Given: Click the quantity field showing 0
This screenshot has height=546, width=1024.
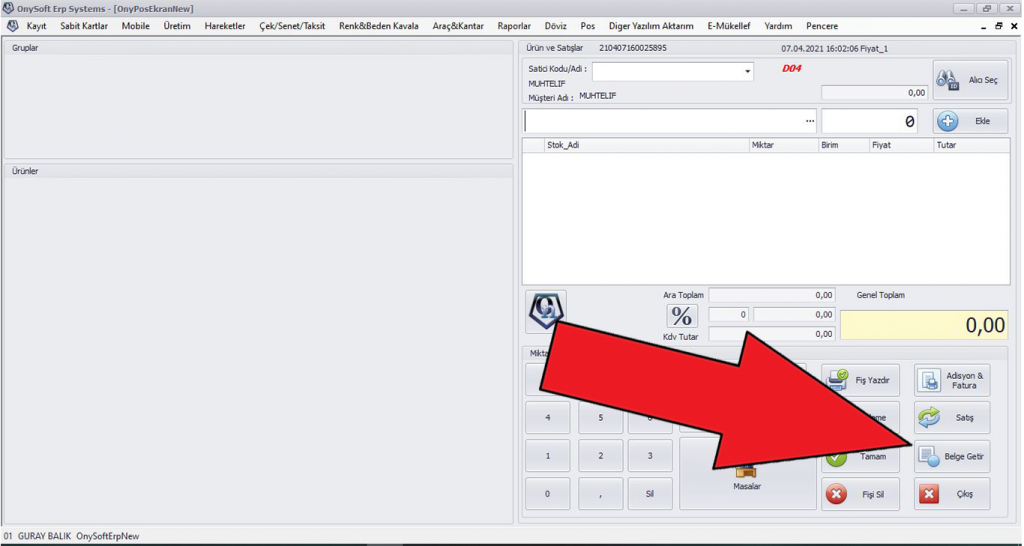Looking at the screenshot, I should pyautogui.click(x=869, y=121).
